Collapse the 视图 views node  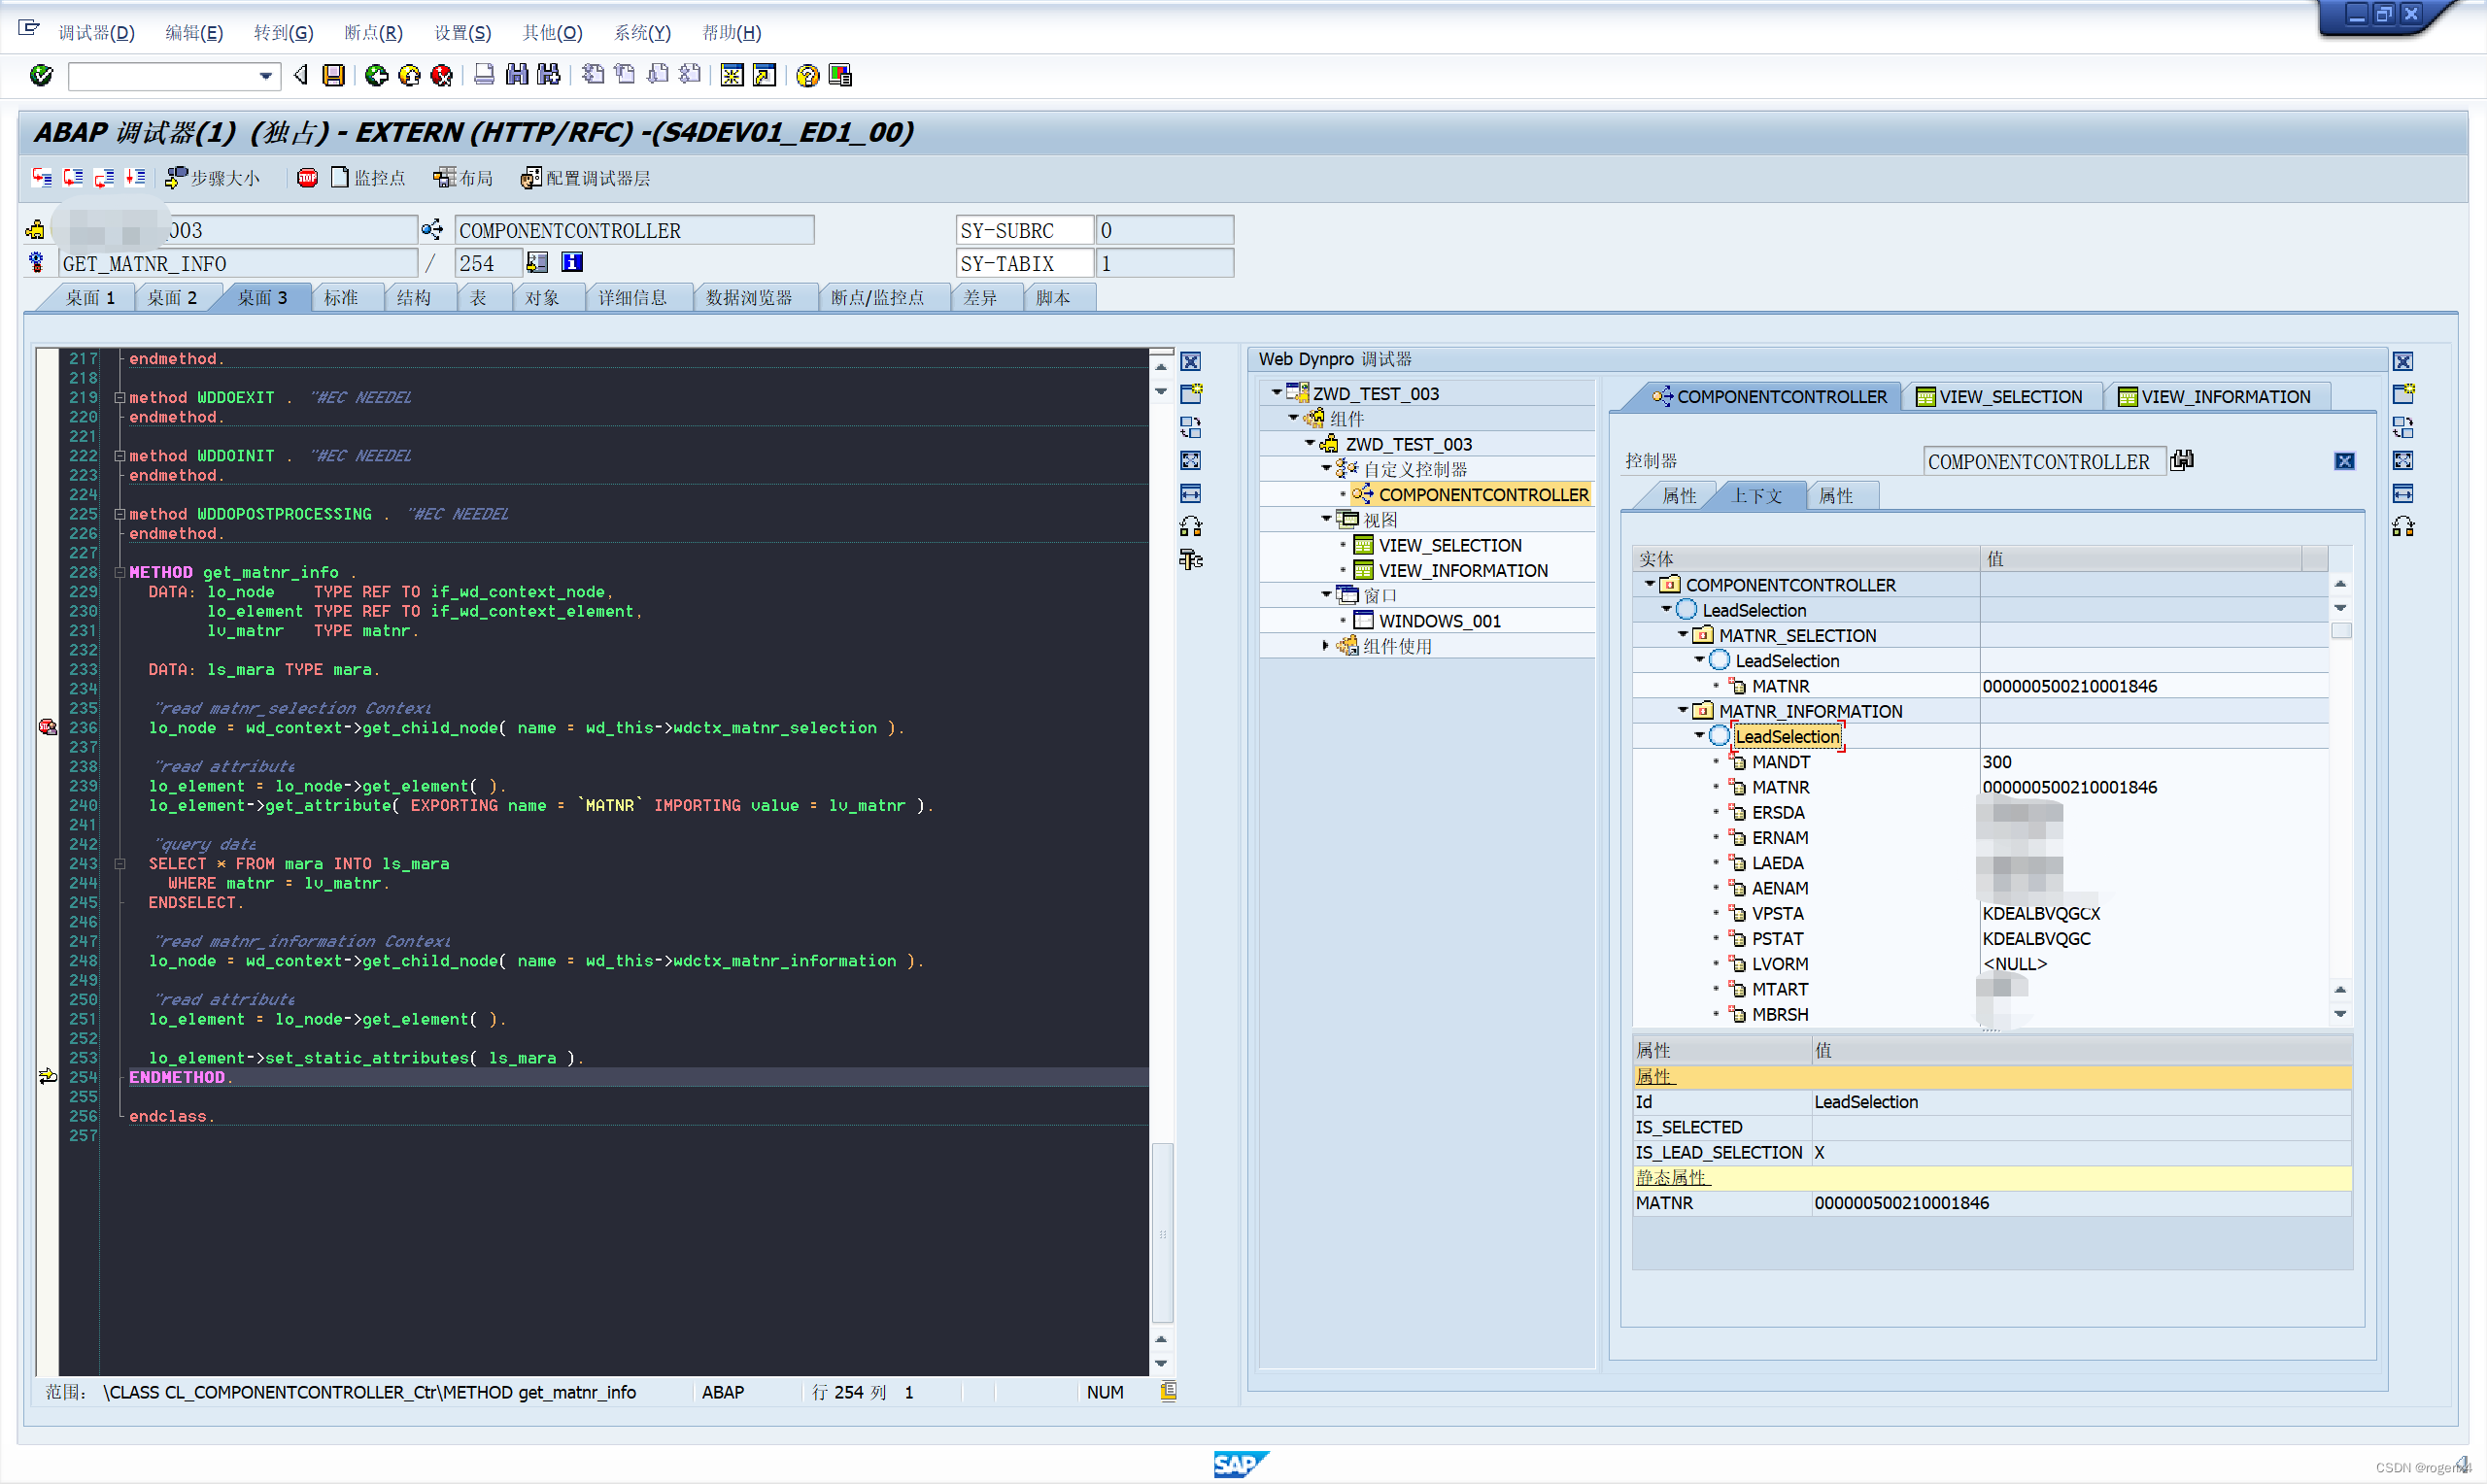1326,519
